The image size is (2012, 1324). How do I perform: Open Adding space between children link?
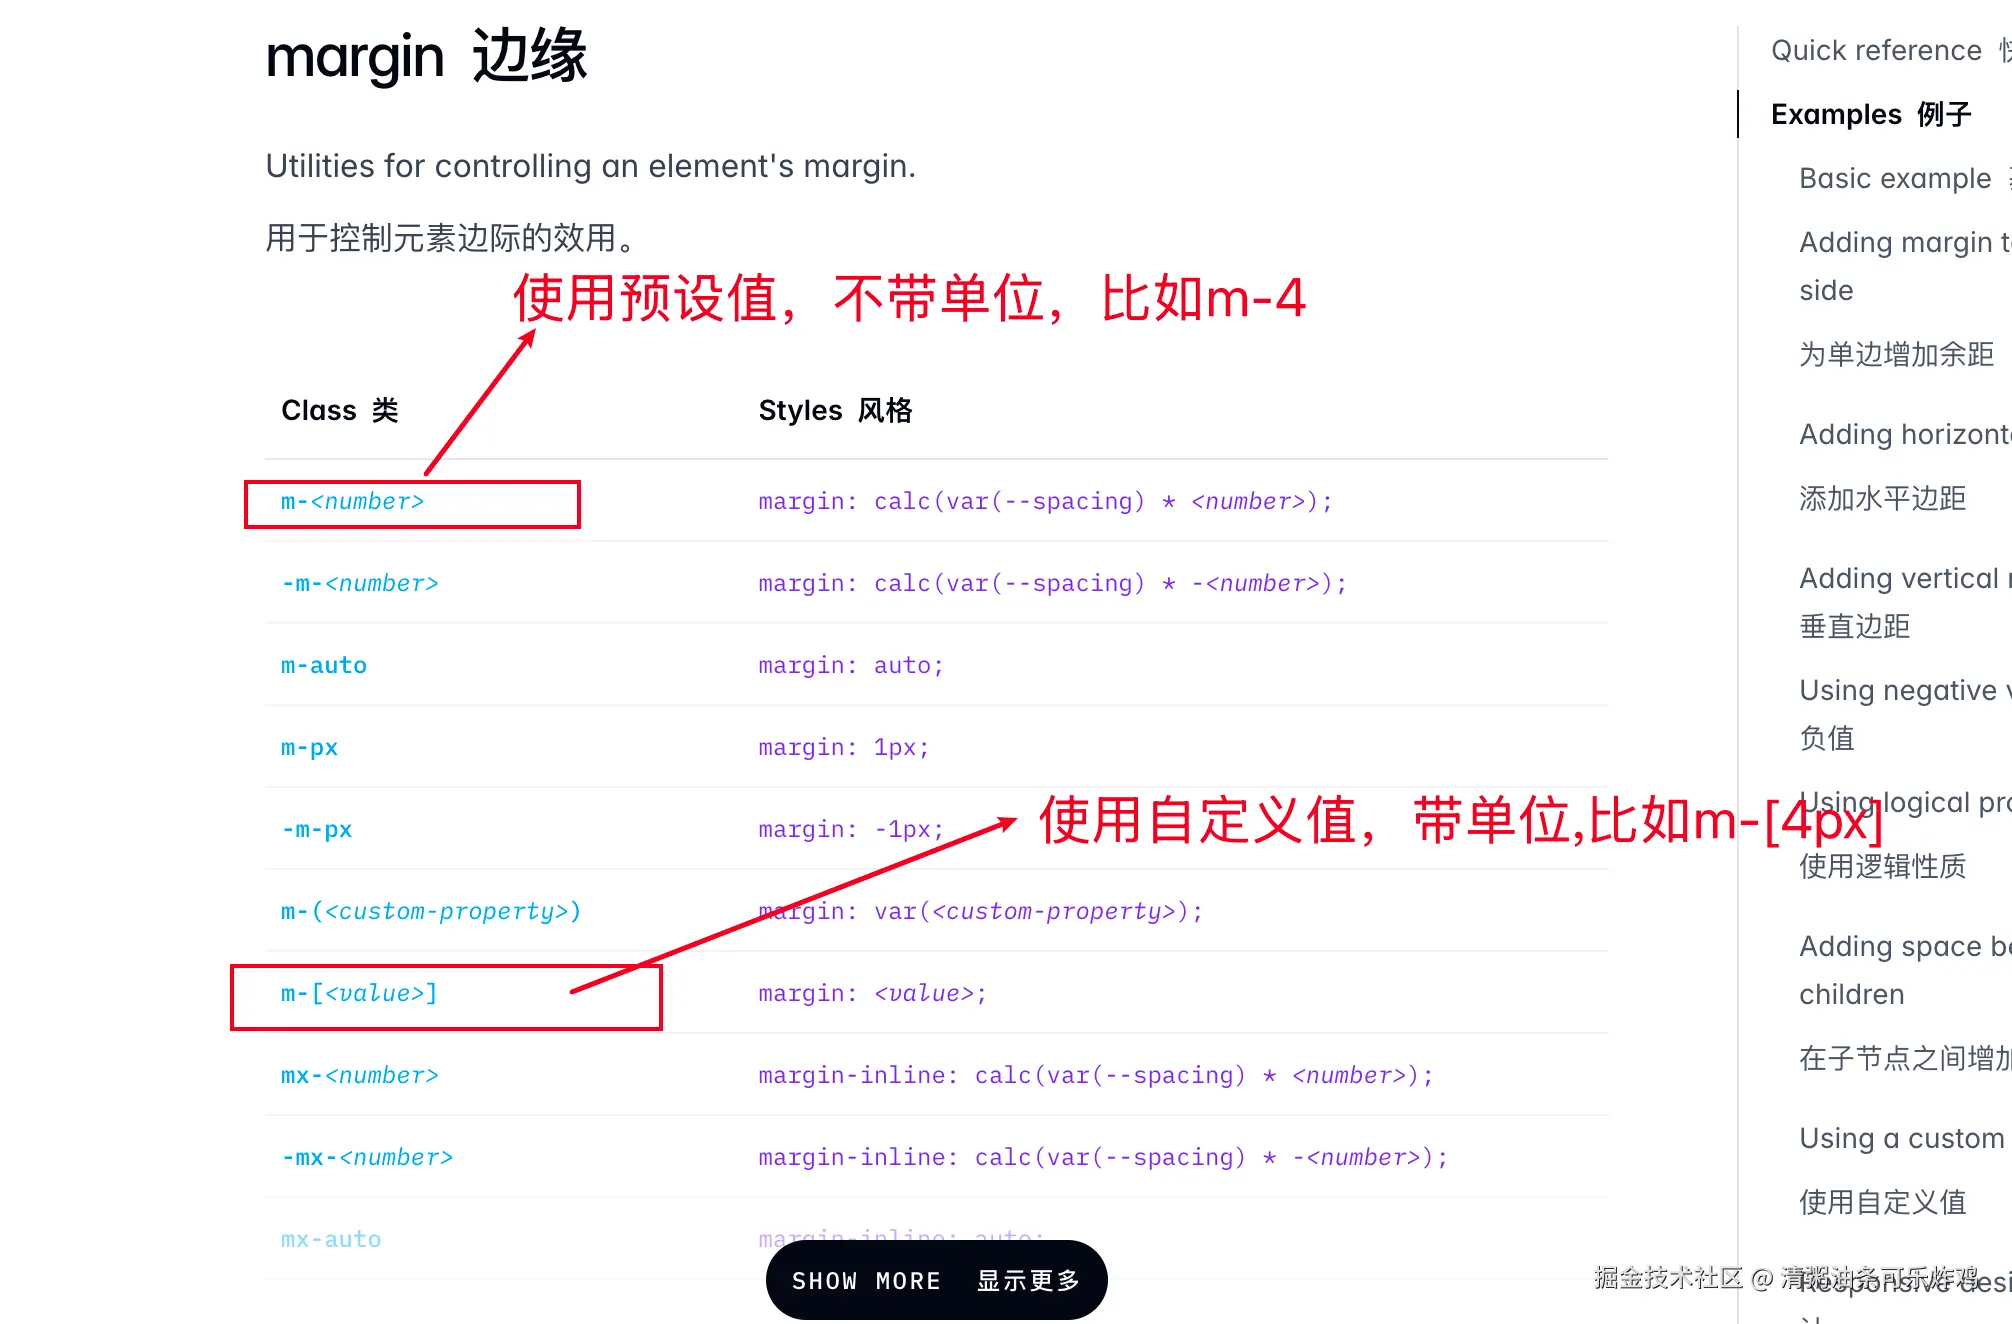1900,947
